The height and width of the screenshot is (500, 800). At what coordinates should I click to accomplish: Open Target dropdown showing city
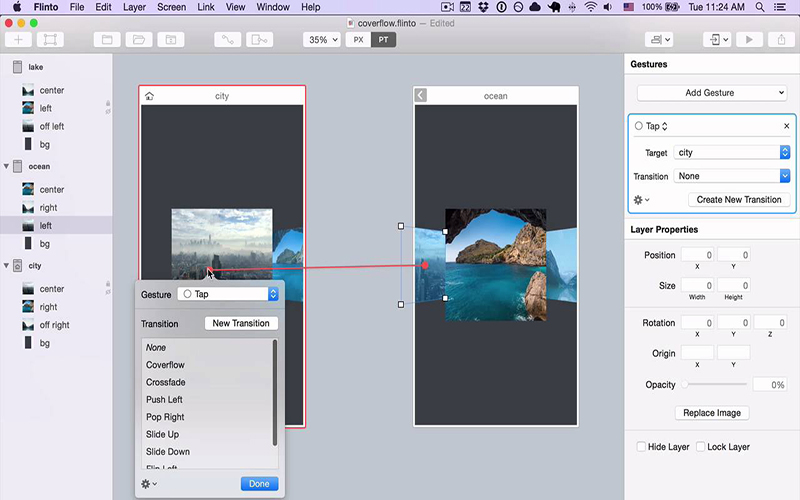(732, 153)
